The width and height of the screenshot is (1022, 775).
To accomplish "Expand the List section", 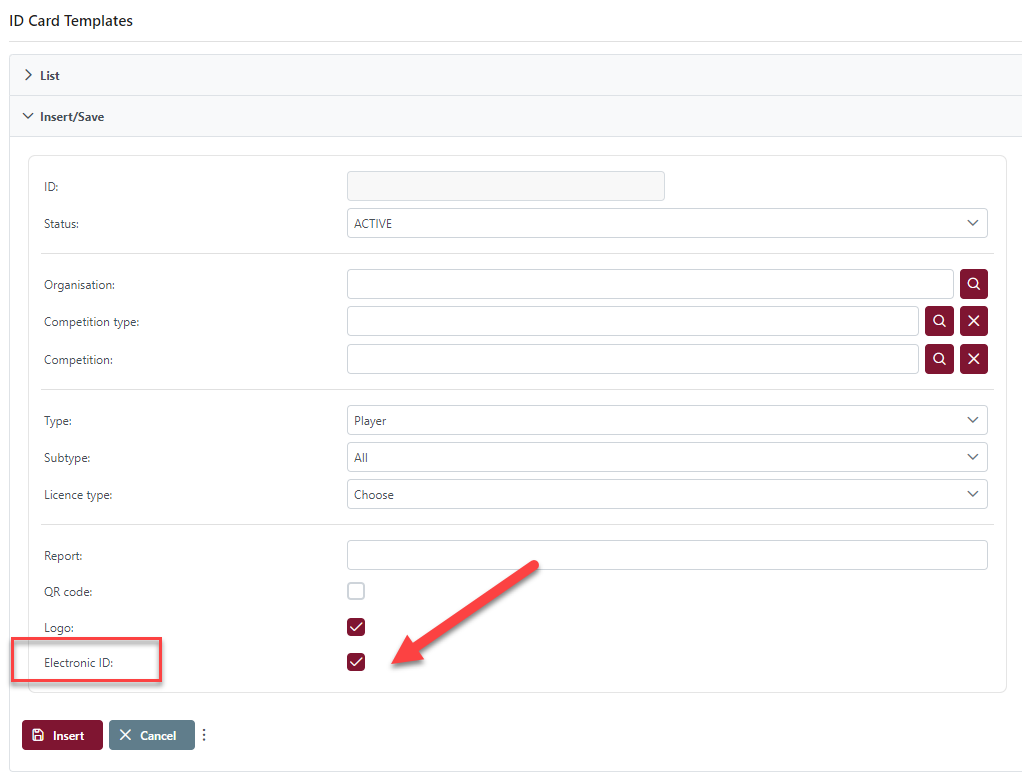I will coord(49,75).
